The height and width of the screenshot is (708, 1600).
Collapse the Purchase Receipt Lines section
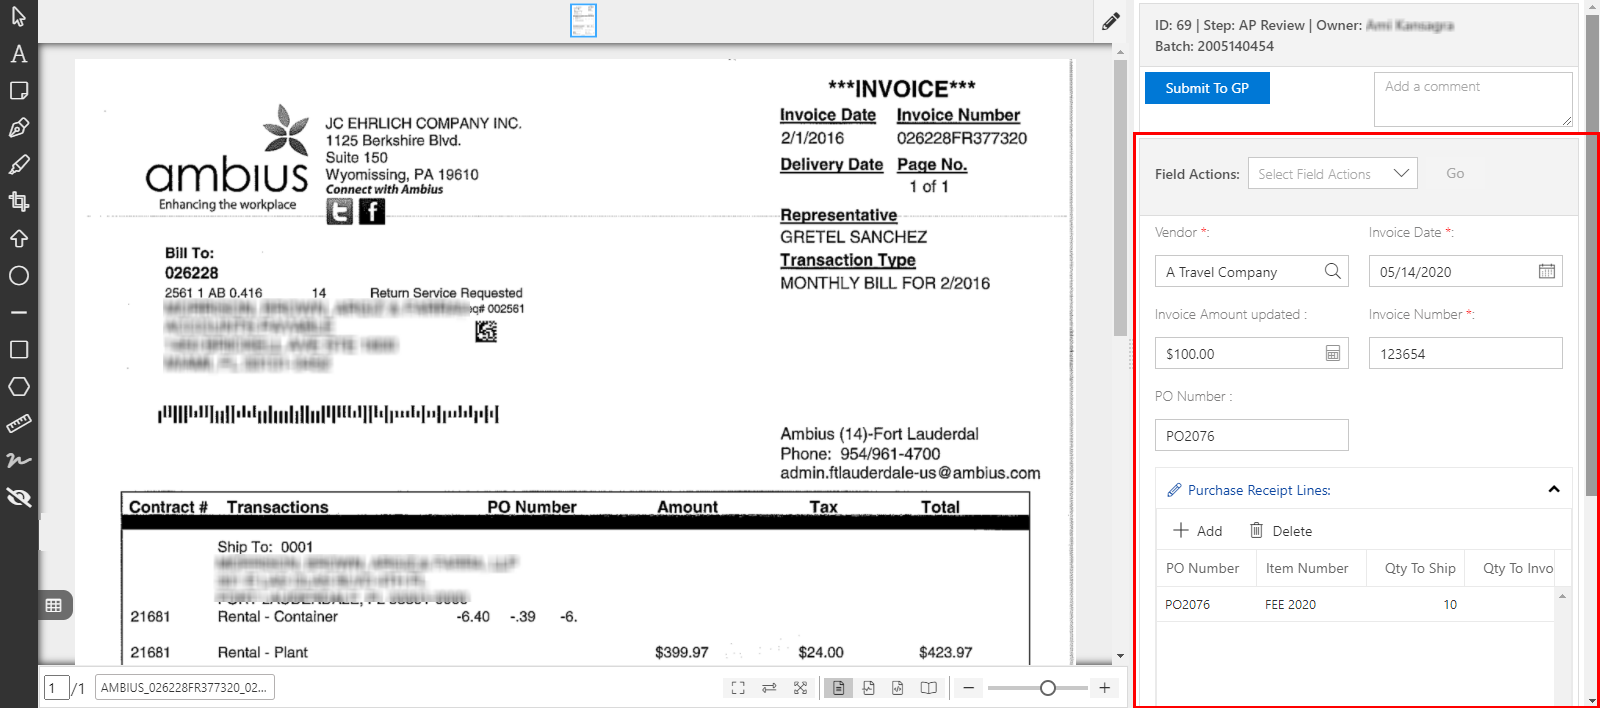[x=1554, y=490]
